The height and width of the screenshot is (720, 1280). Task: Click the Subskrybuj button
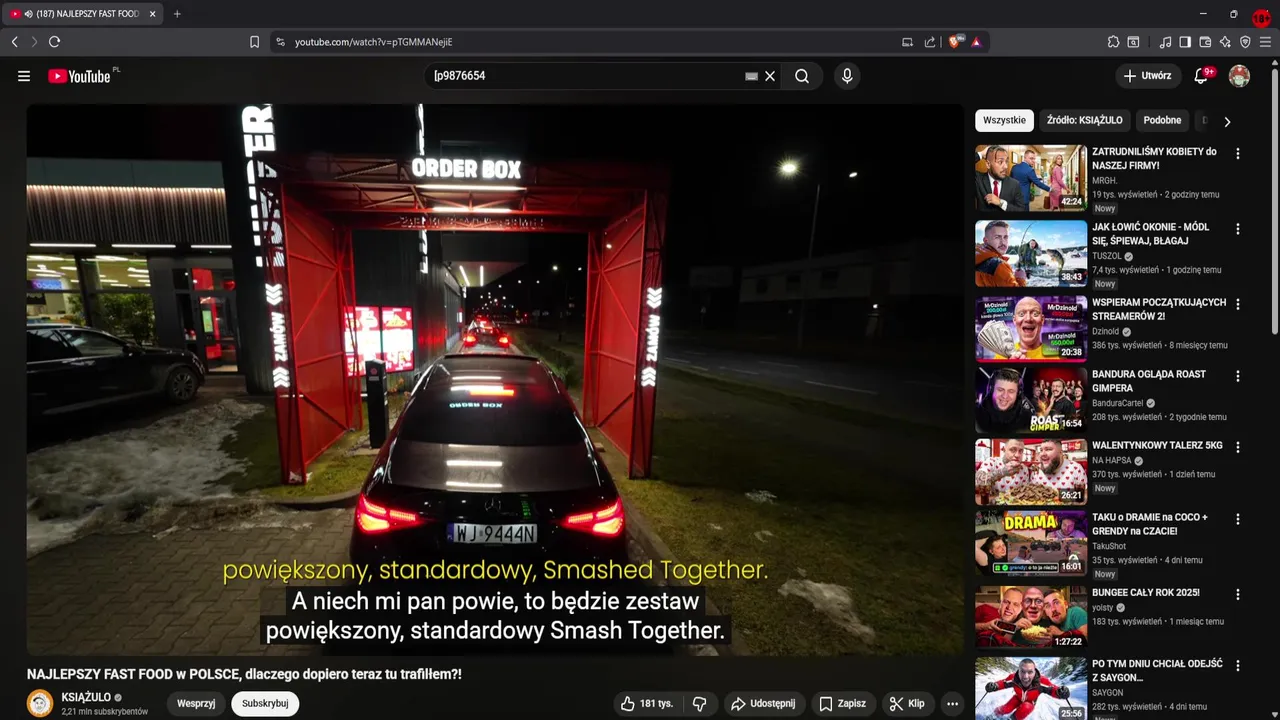[x=265, y=704]
